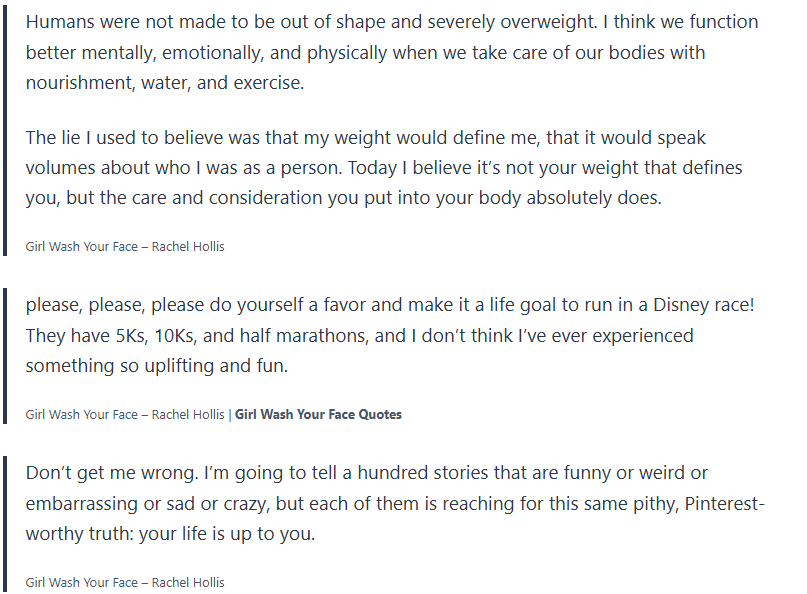Image resolution: width=807 pixels, height=594 pixels.
Task: Click the citation below the weight quote
Action: (125, 246)
